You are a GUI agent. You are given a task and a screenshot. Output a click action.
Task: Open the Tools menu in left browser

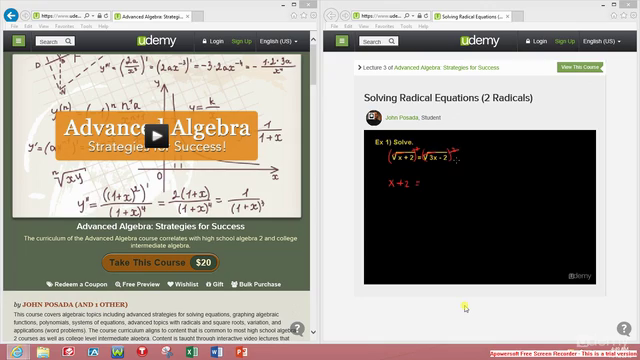(x=86, y=26)
